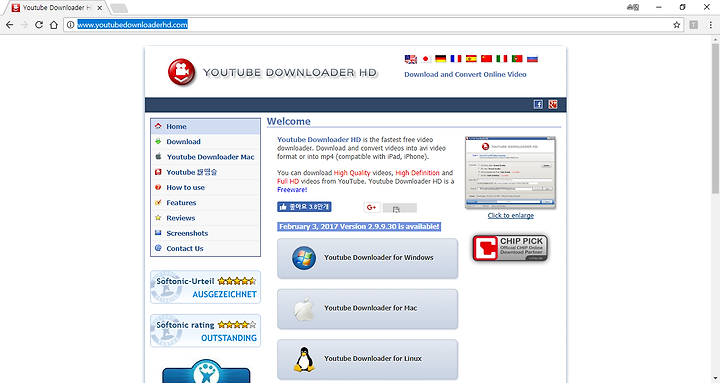720x383 pixels.
Task: Select the Japanese flag language
Action: [x=426, y=59]
